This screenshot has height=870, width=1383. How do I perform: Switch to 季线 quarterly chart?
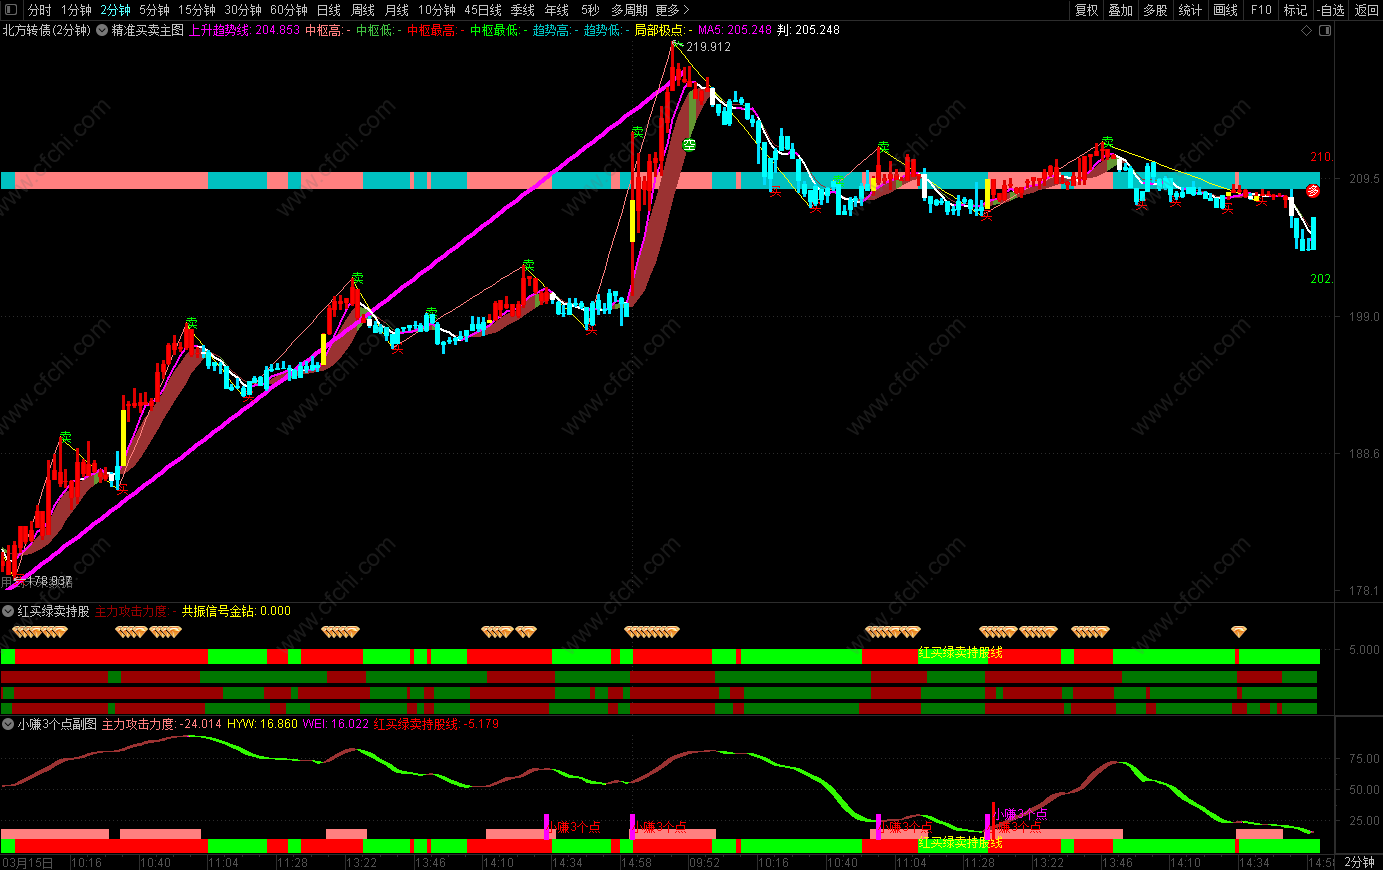pos(523,10)
